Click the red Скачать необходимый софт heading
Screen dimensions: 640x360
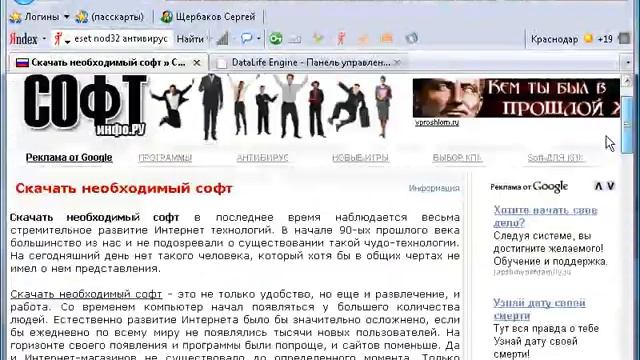point(124,189)
